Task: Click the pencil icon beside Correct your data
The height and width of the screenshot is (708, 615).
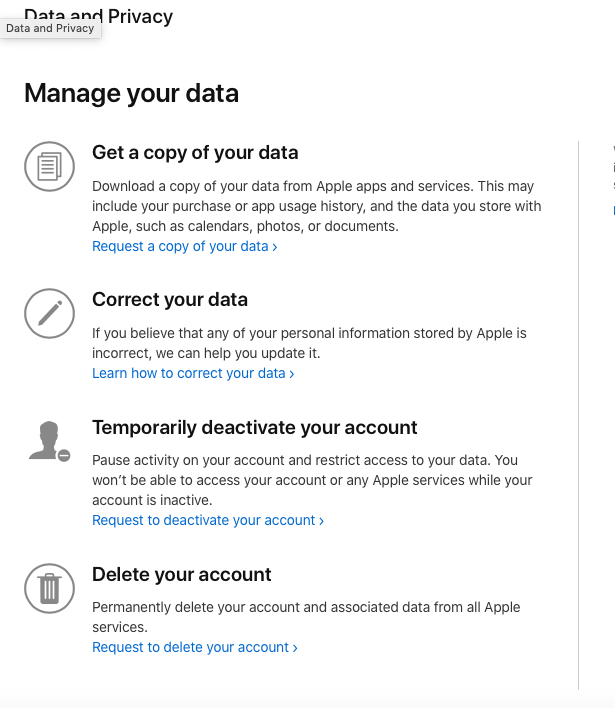Action: tap(49, 313)
